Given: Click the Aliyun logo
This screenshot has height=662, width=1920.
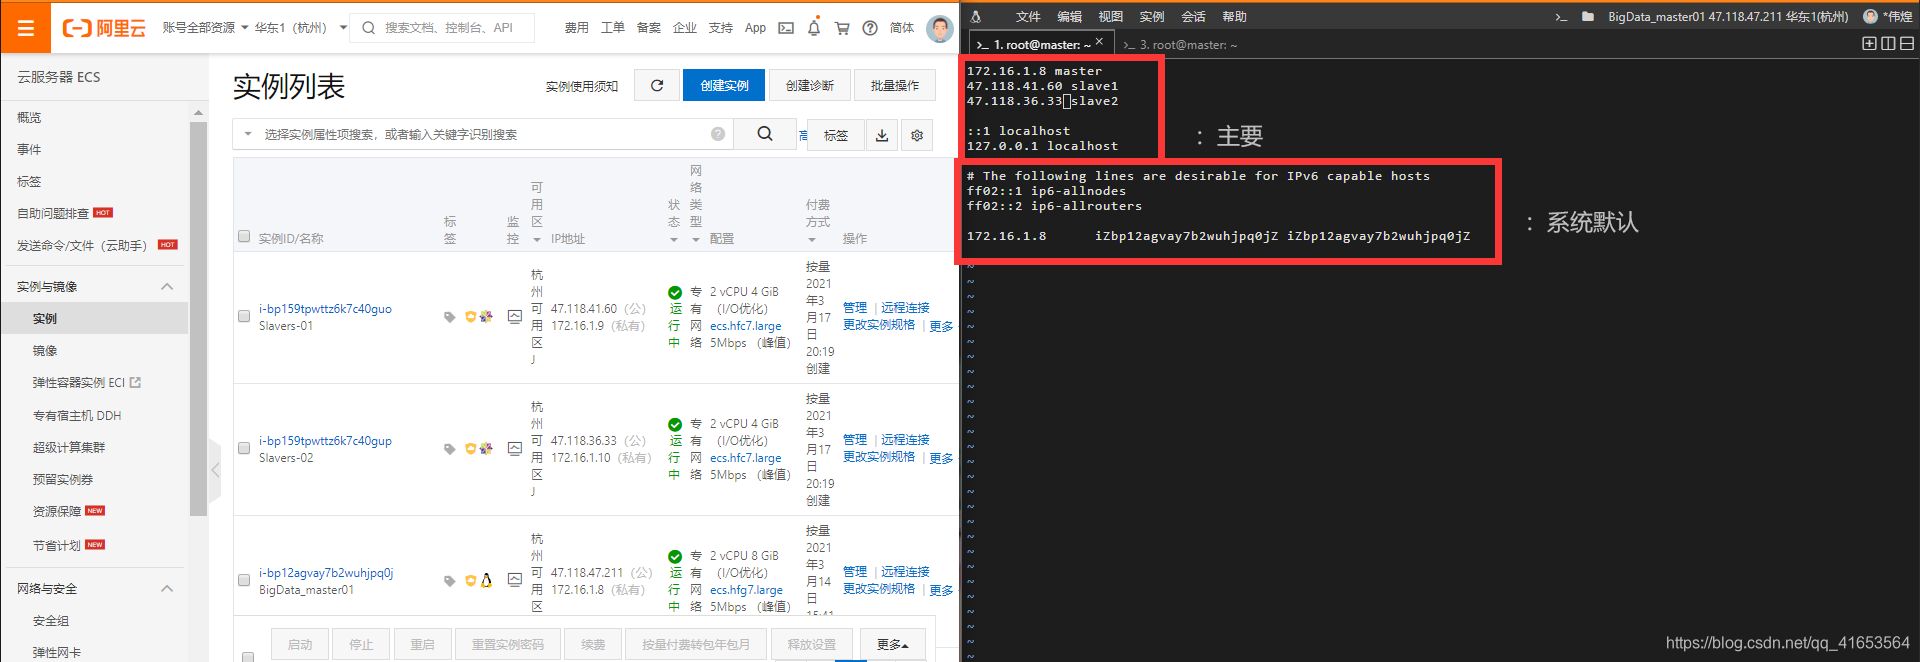Looking at the screenshot, I should (x=104, y=28).
